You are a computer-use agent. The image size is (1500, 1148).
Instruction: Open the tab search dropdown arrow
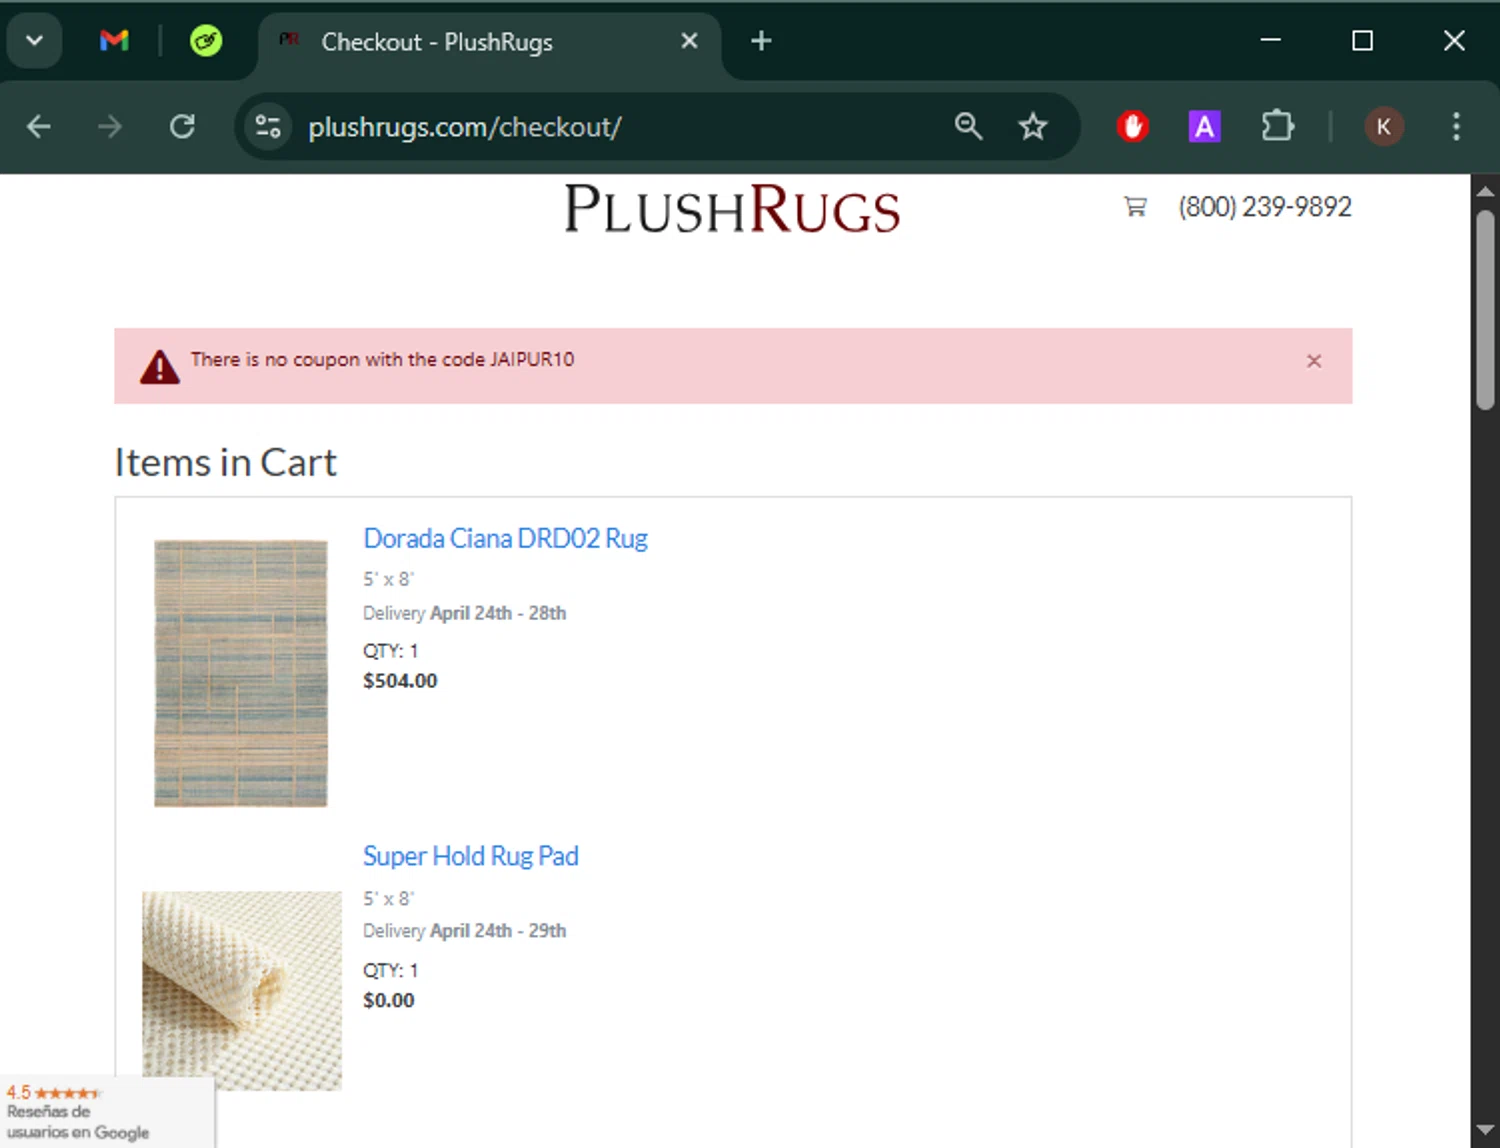(35, 41)
